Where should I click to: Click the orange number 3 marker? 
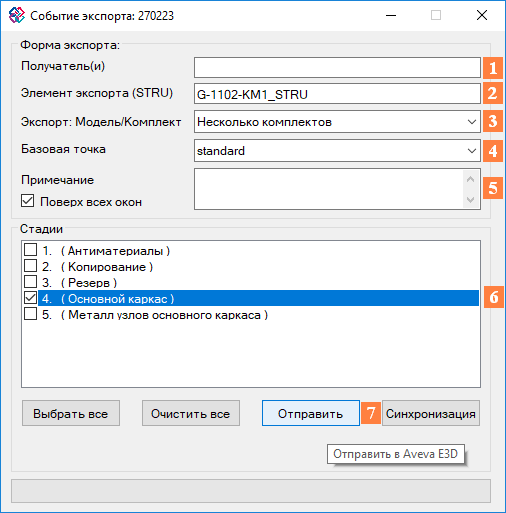click(493, 121)
